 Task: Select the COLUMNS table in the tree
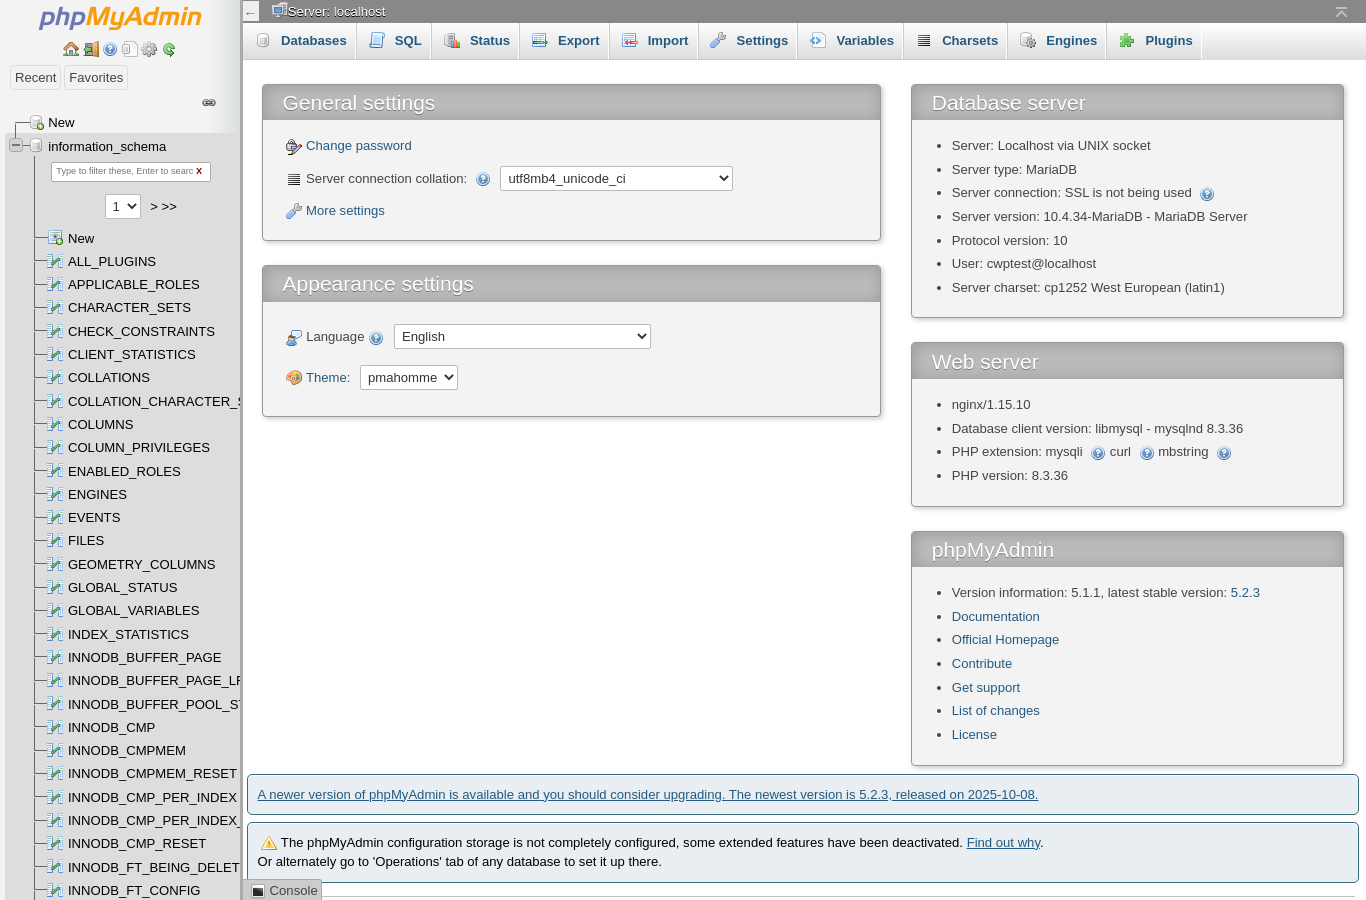100,425
